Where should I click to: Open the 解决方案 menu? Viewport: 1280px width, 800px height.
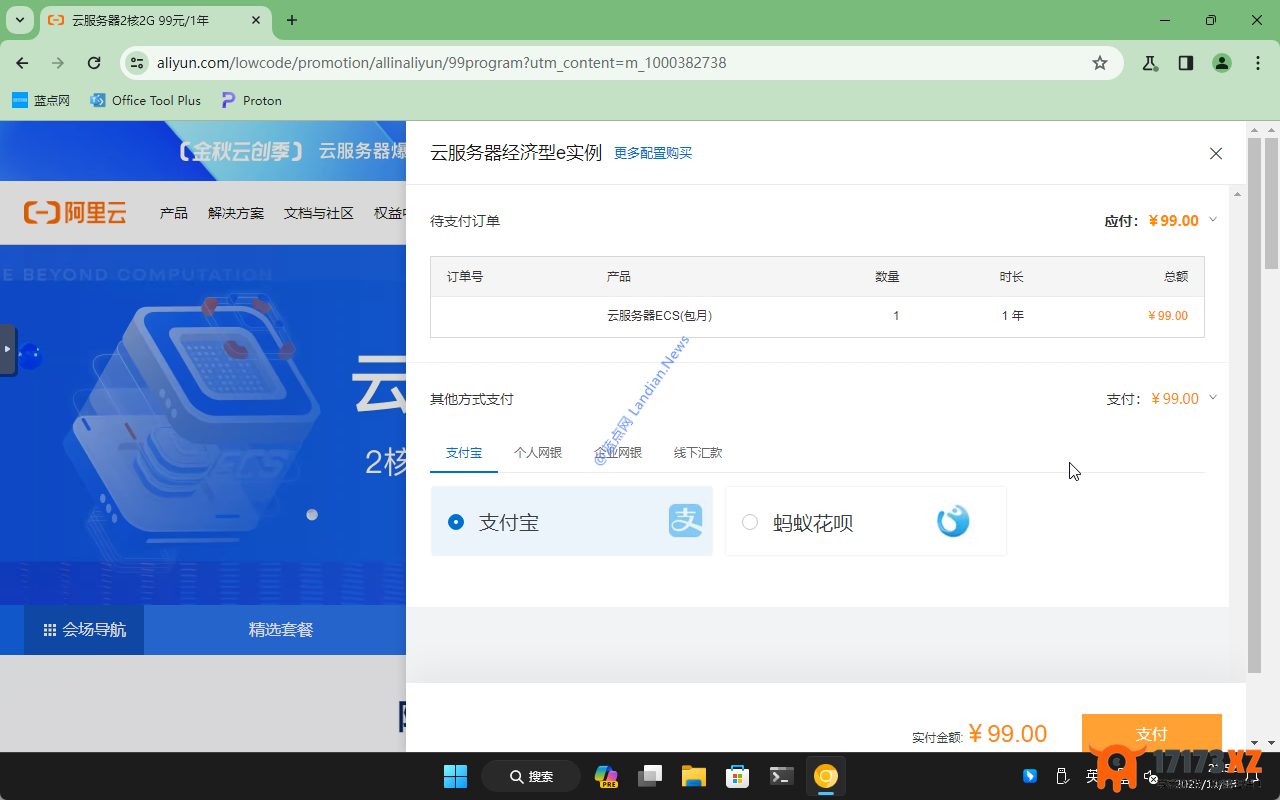[236, 213]
